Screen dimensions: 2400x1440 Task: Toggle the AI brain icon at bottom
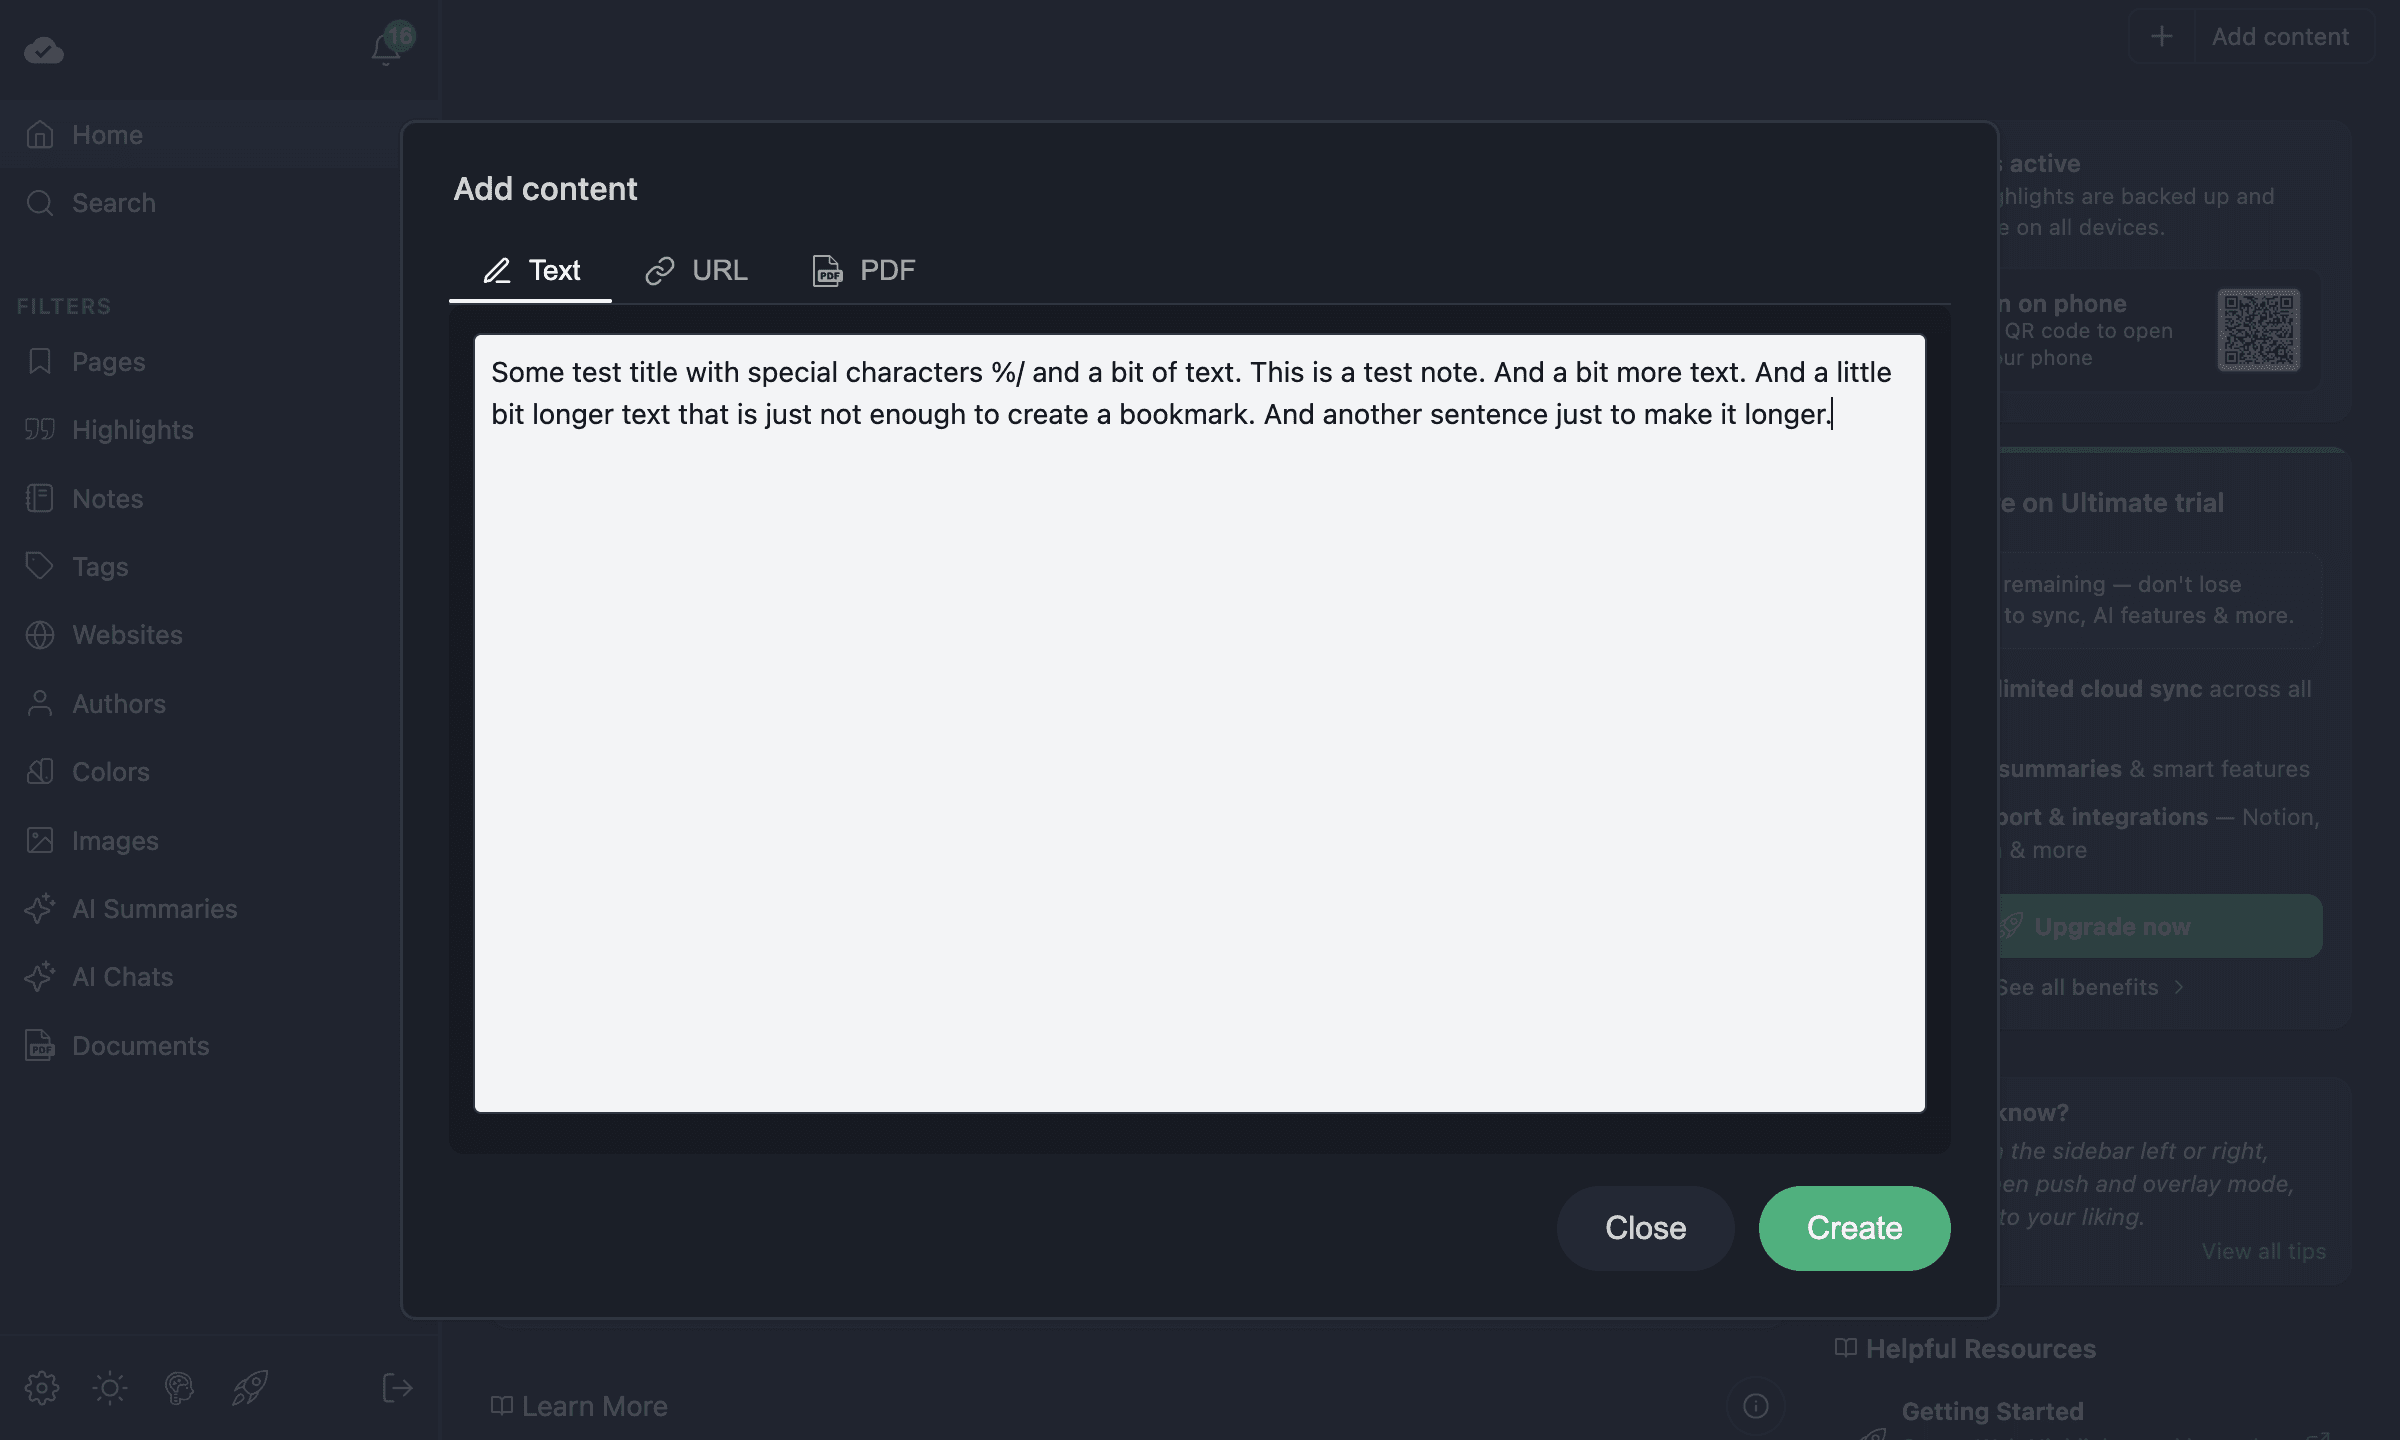[180, 1388]
